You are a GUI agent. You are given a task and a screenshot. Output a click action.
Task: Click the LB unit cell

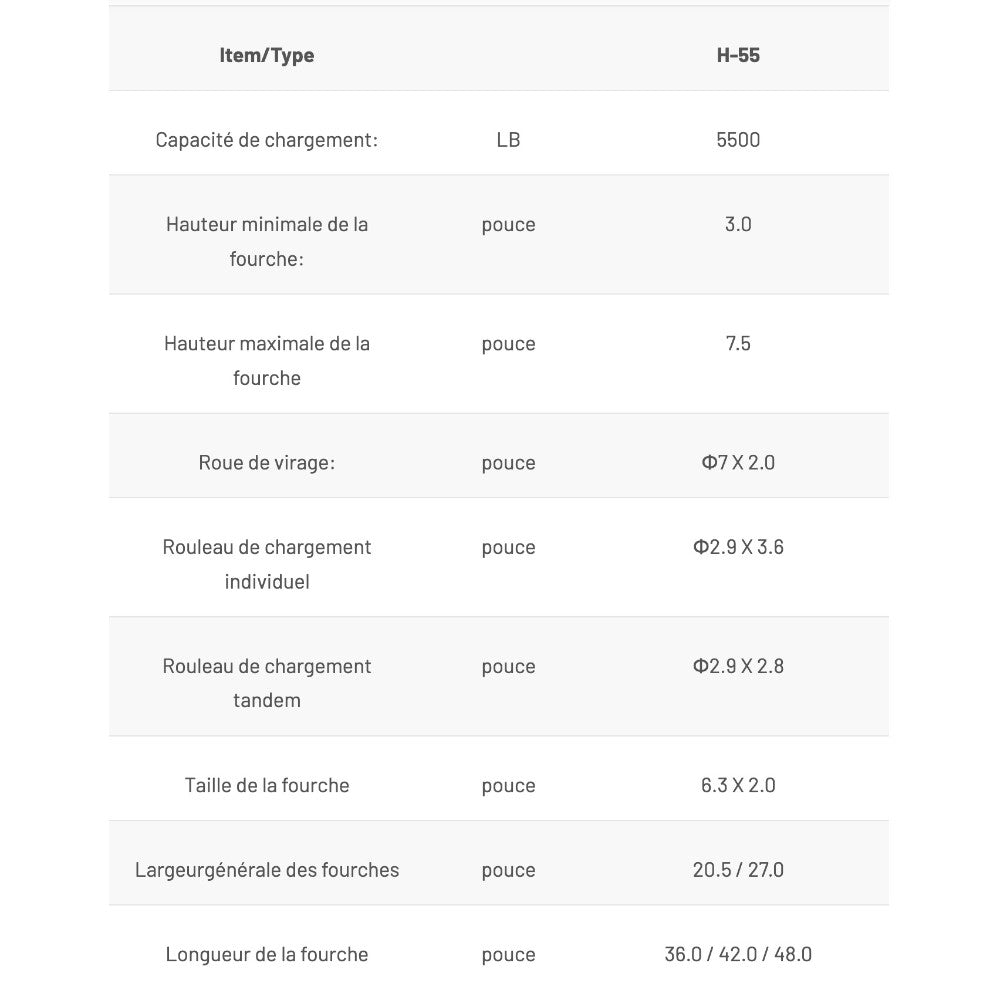508,140
